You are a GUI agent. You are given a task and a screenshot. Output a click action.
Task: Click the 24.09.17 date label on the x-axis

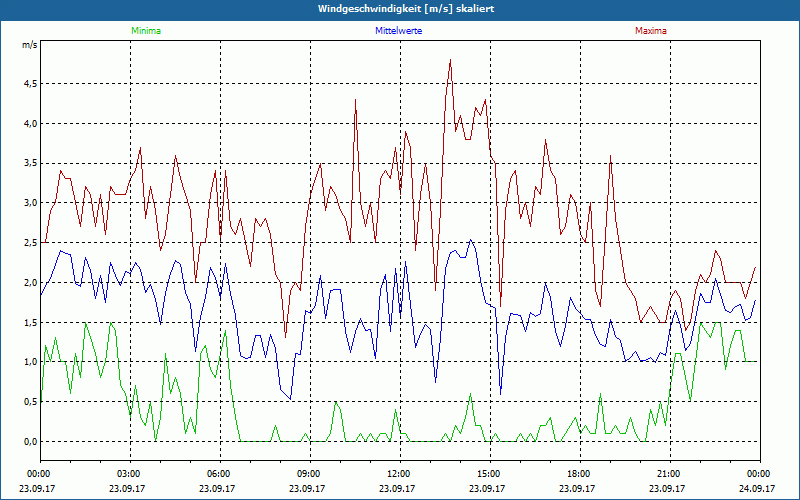(757, 489)
